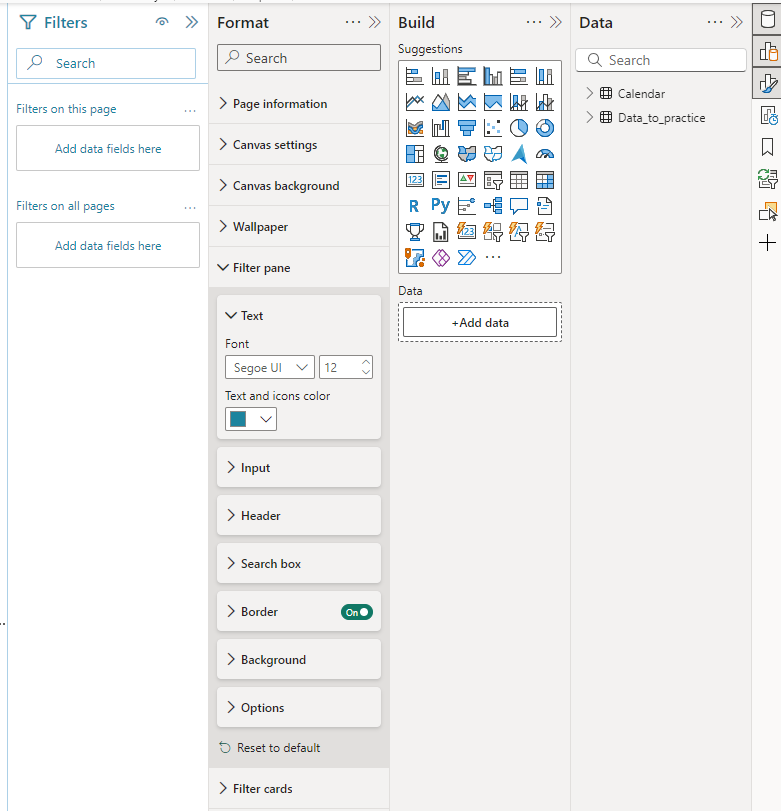Add a Matrix visual

pos(545,180)
